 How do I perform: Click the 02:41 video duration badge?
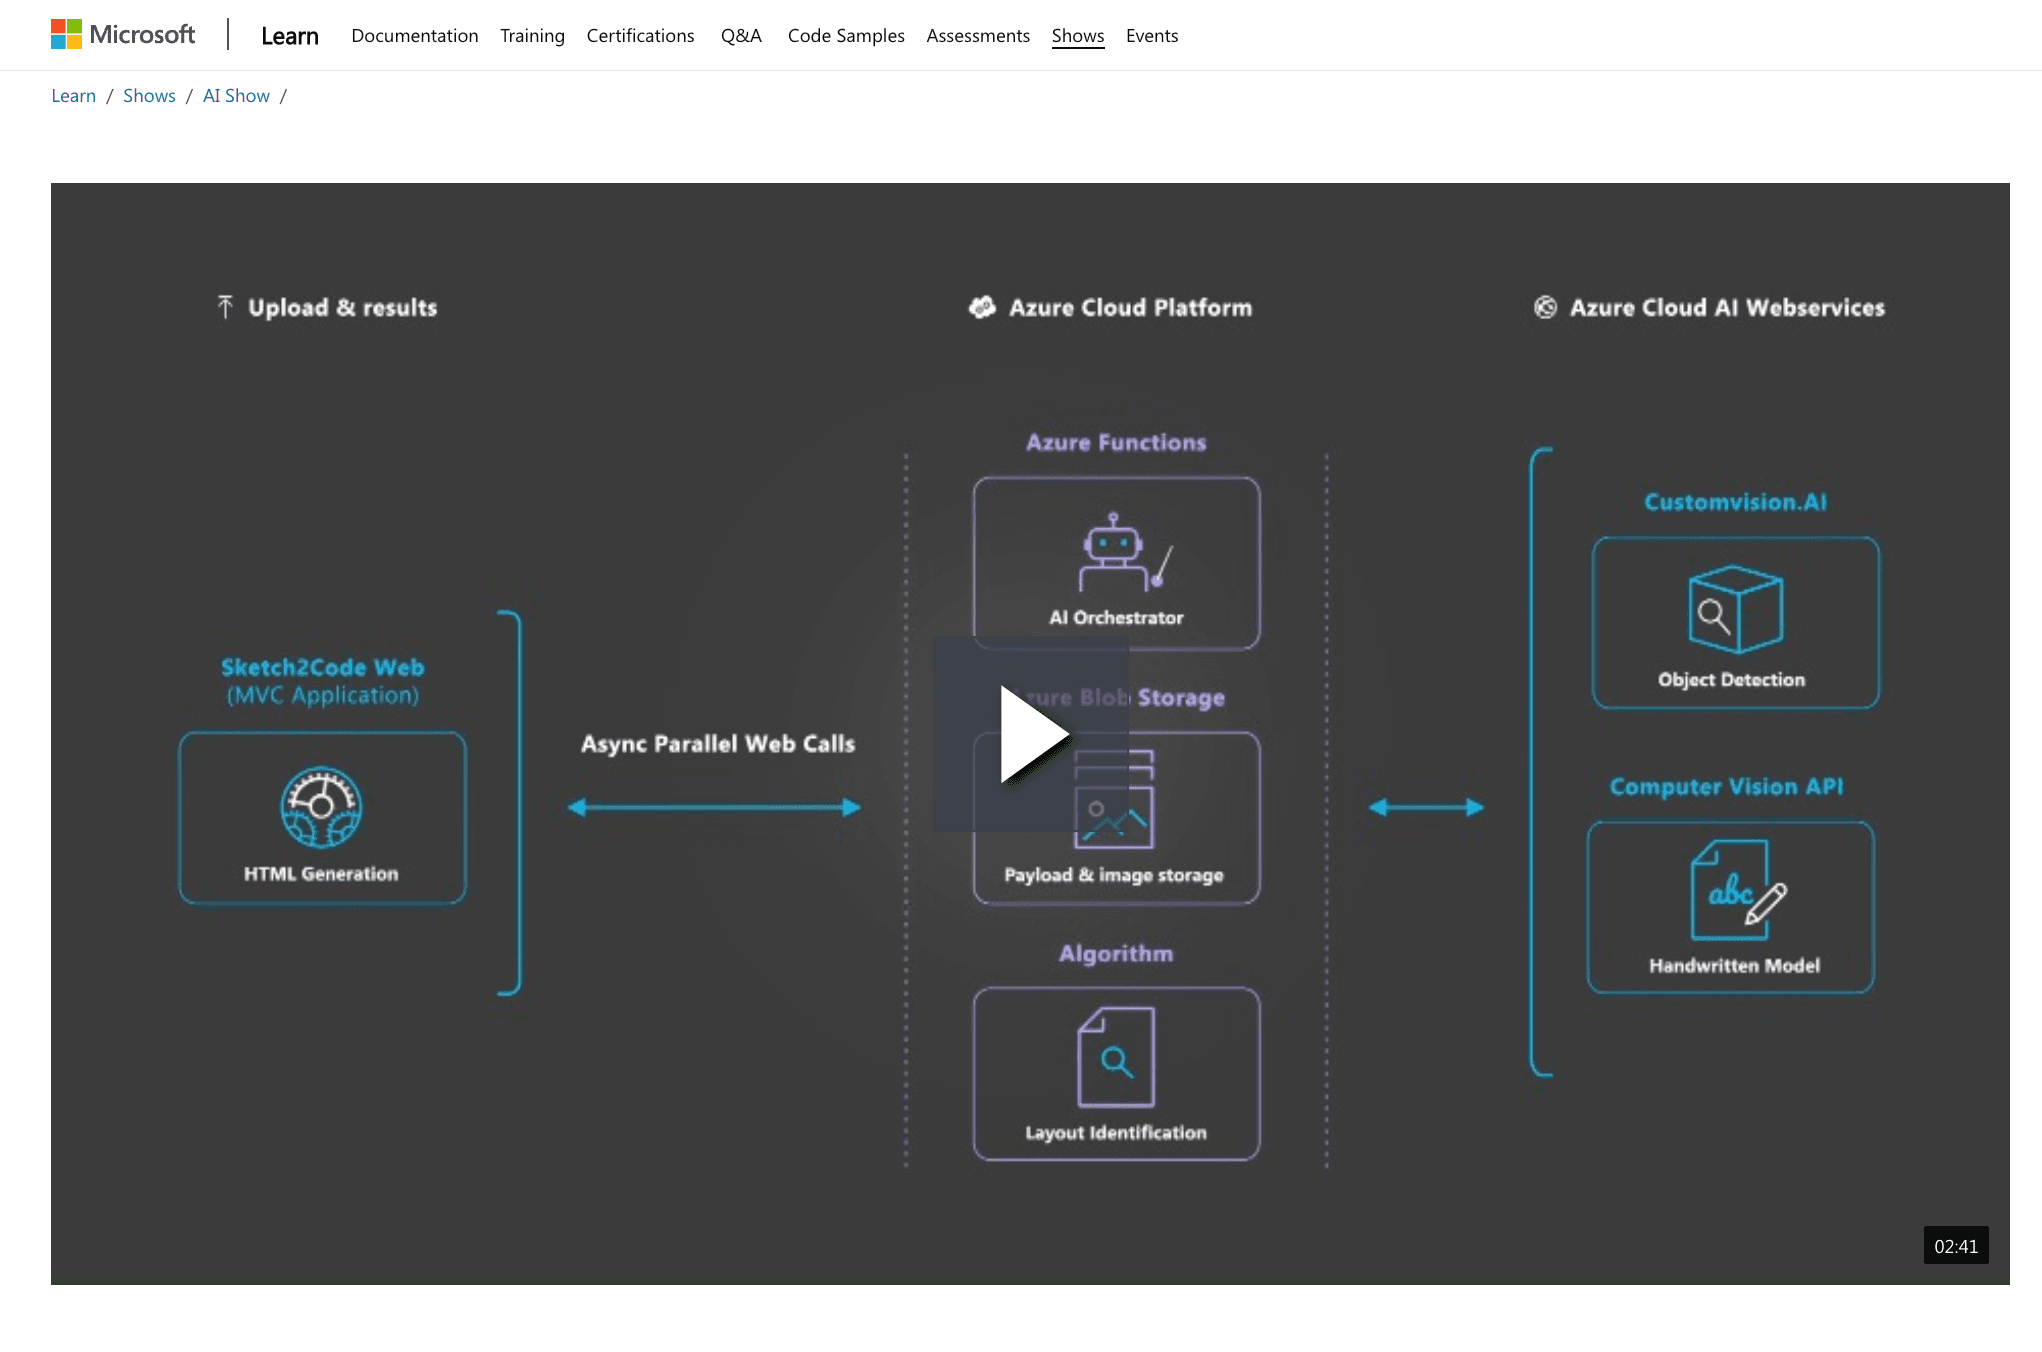tap(1955, 1246)
